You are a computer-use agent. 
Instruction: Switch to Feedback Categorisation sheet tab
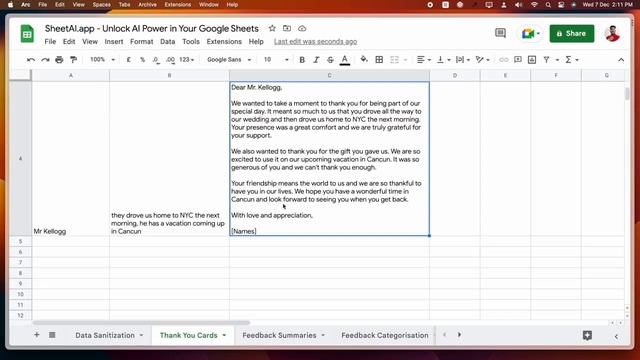click(x=384, y=335)
